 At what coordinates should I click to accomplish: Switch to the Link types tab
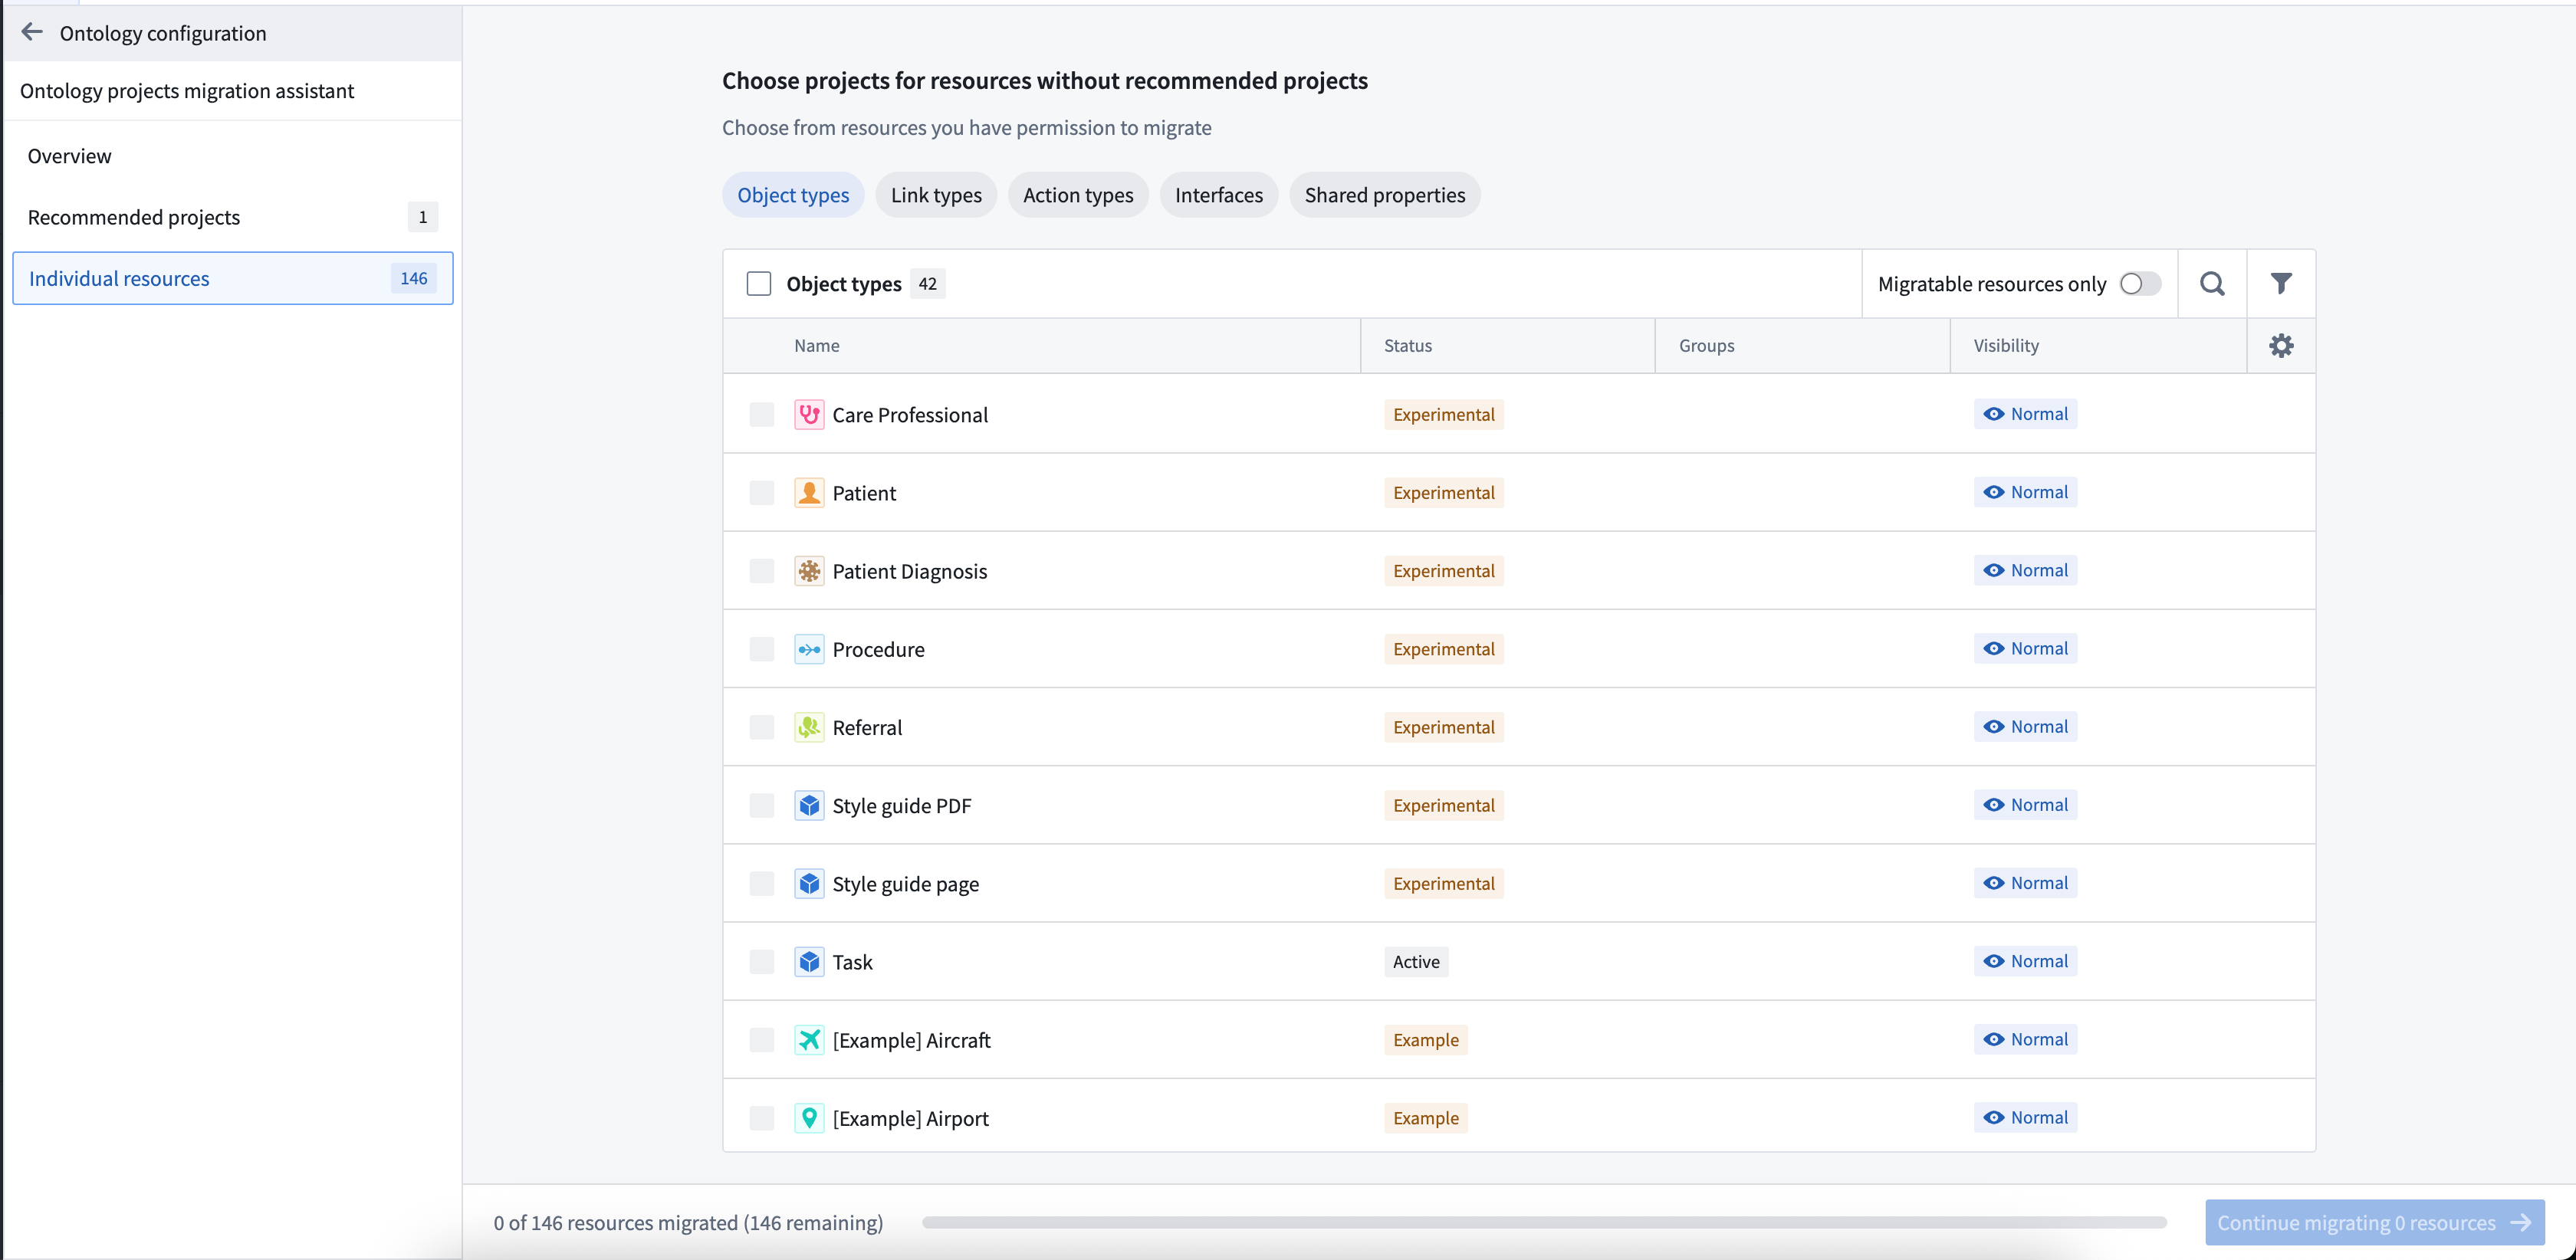click(x=936, y=194)
